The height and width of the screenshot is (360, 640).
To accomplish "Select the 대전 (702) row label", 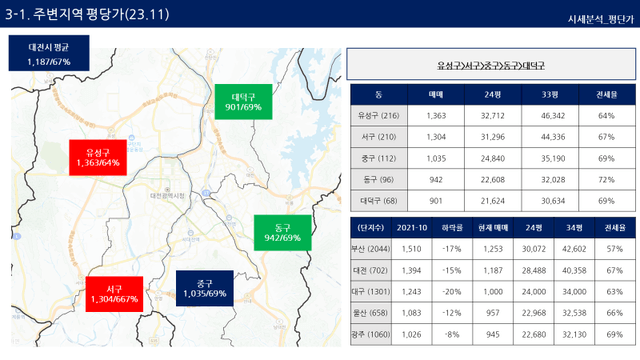I will pyautogui.click(x=371, y=270).
